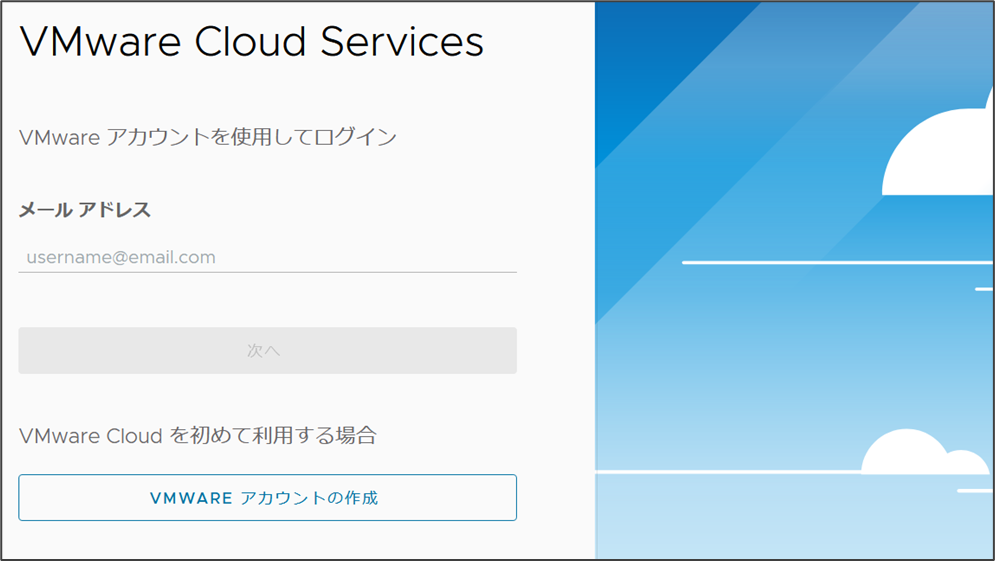Click the VMware アカウントを使用してログイン text

208,137
